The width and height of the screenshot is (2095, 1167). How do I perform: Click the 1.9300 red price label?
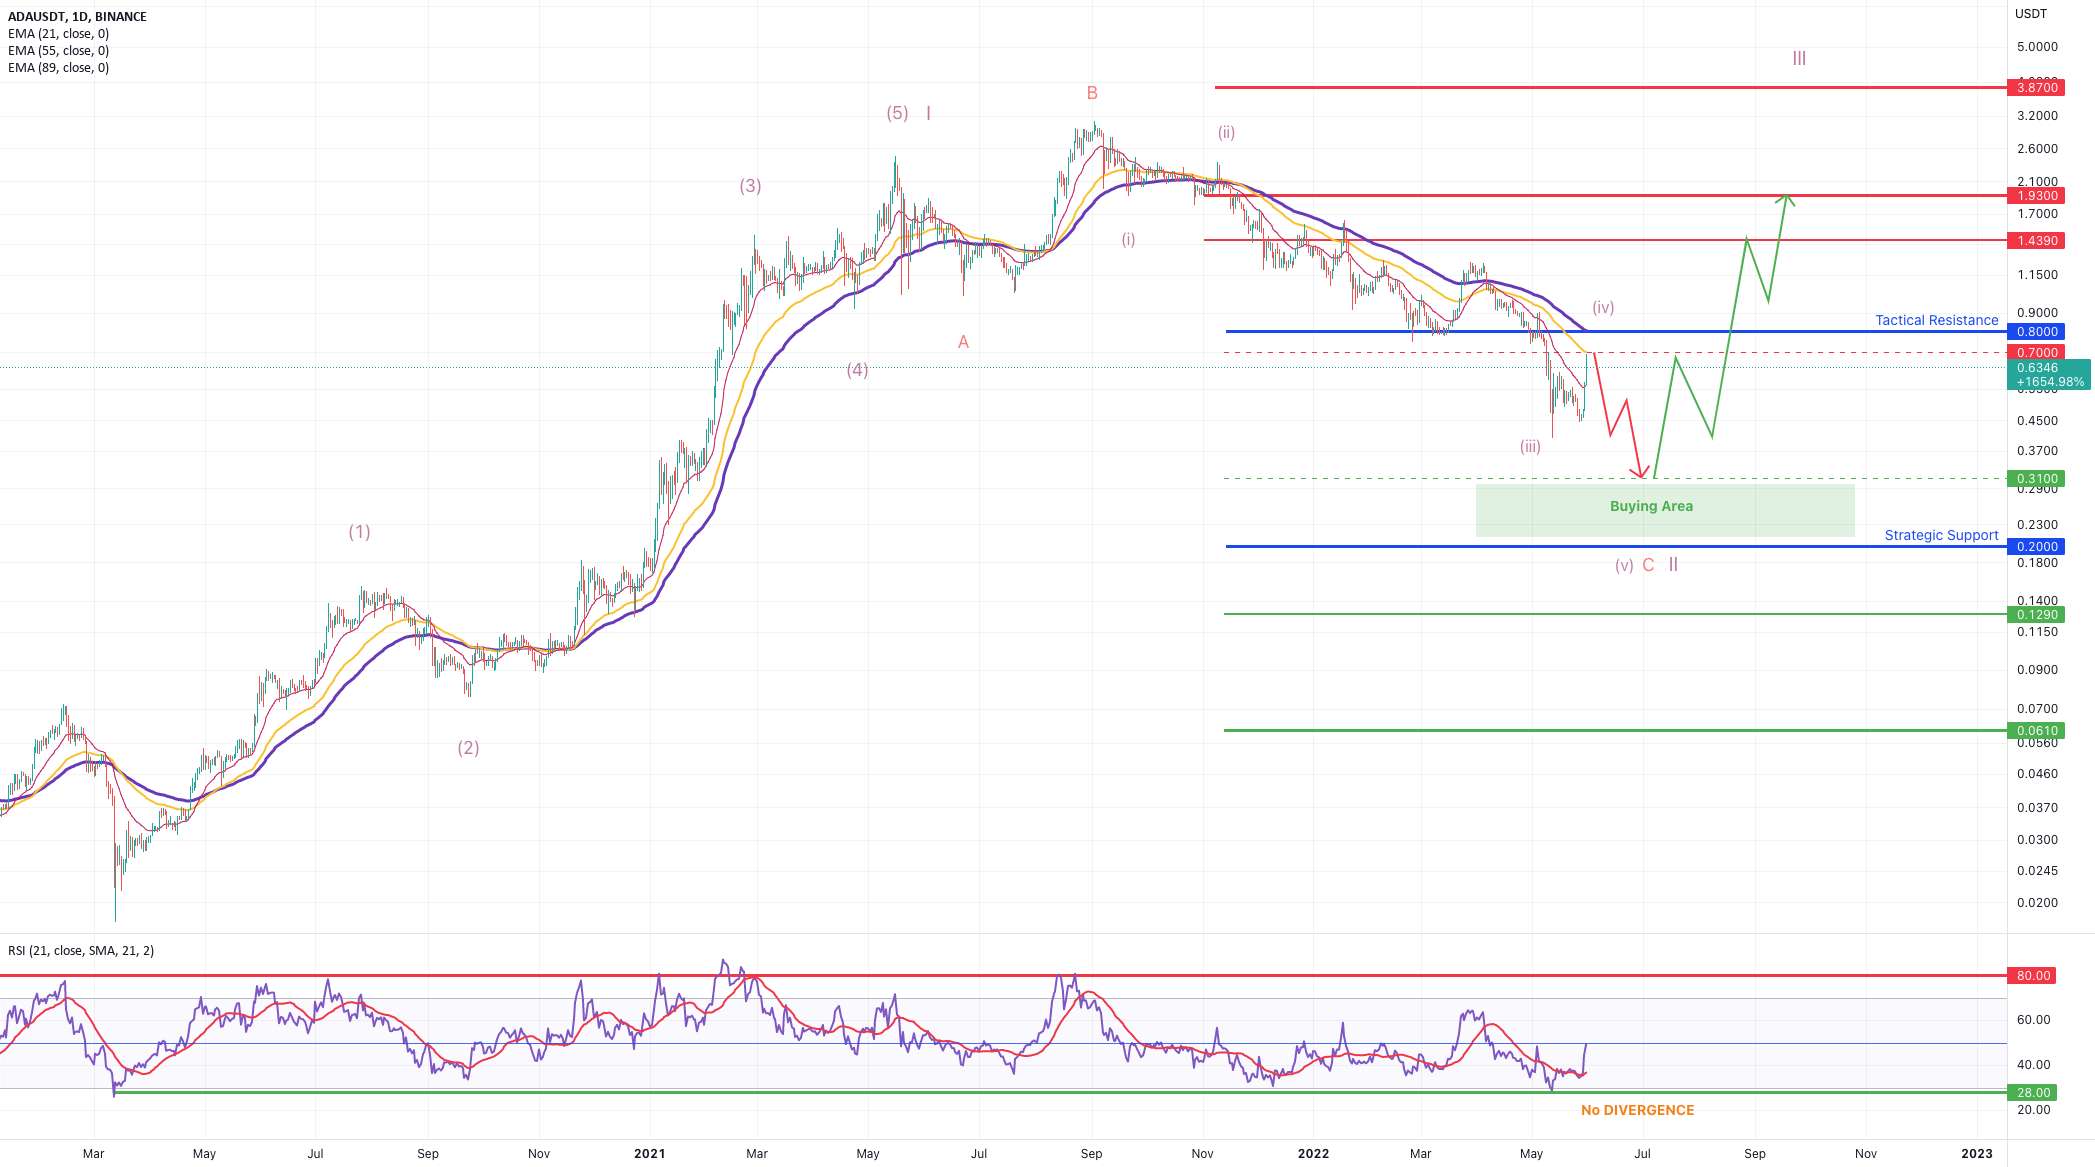click(2037, 196)
